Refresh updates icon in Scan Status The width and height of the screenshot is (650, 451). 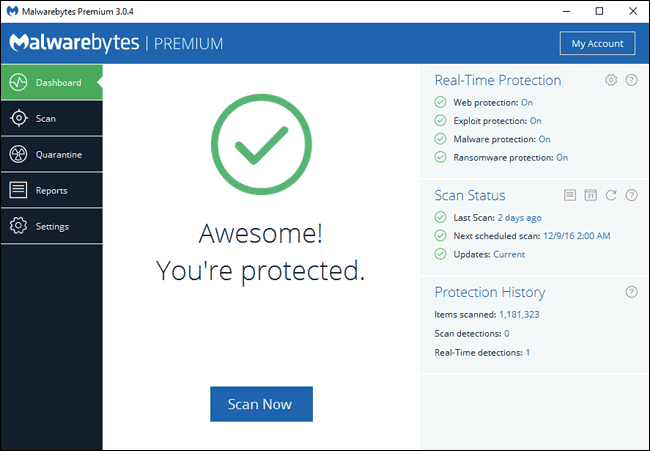tap(611, 195)
